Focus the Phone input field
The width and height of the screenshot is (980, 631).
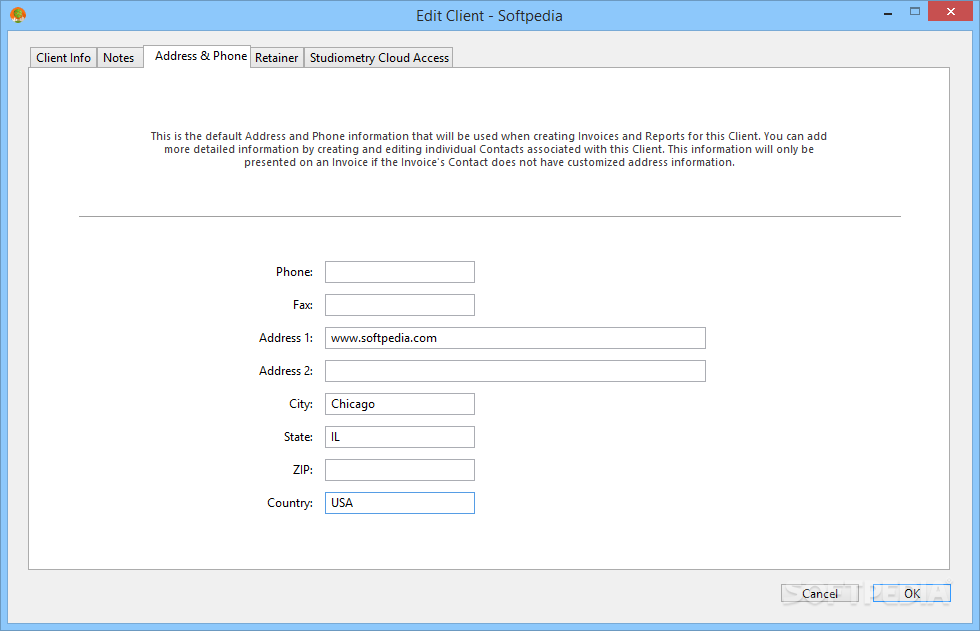tap(399, 272)
